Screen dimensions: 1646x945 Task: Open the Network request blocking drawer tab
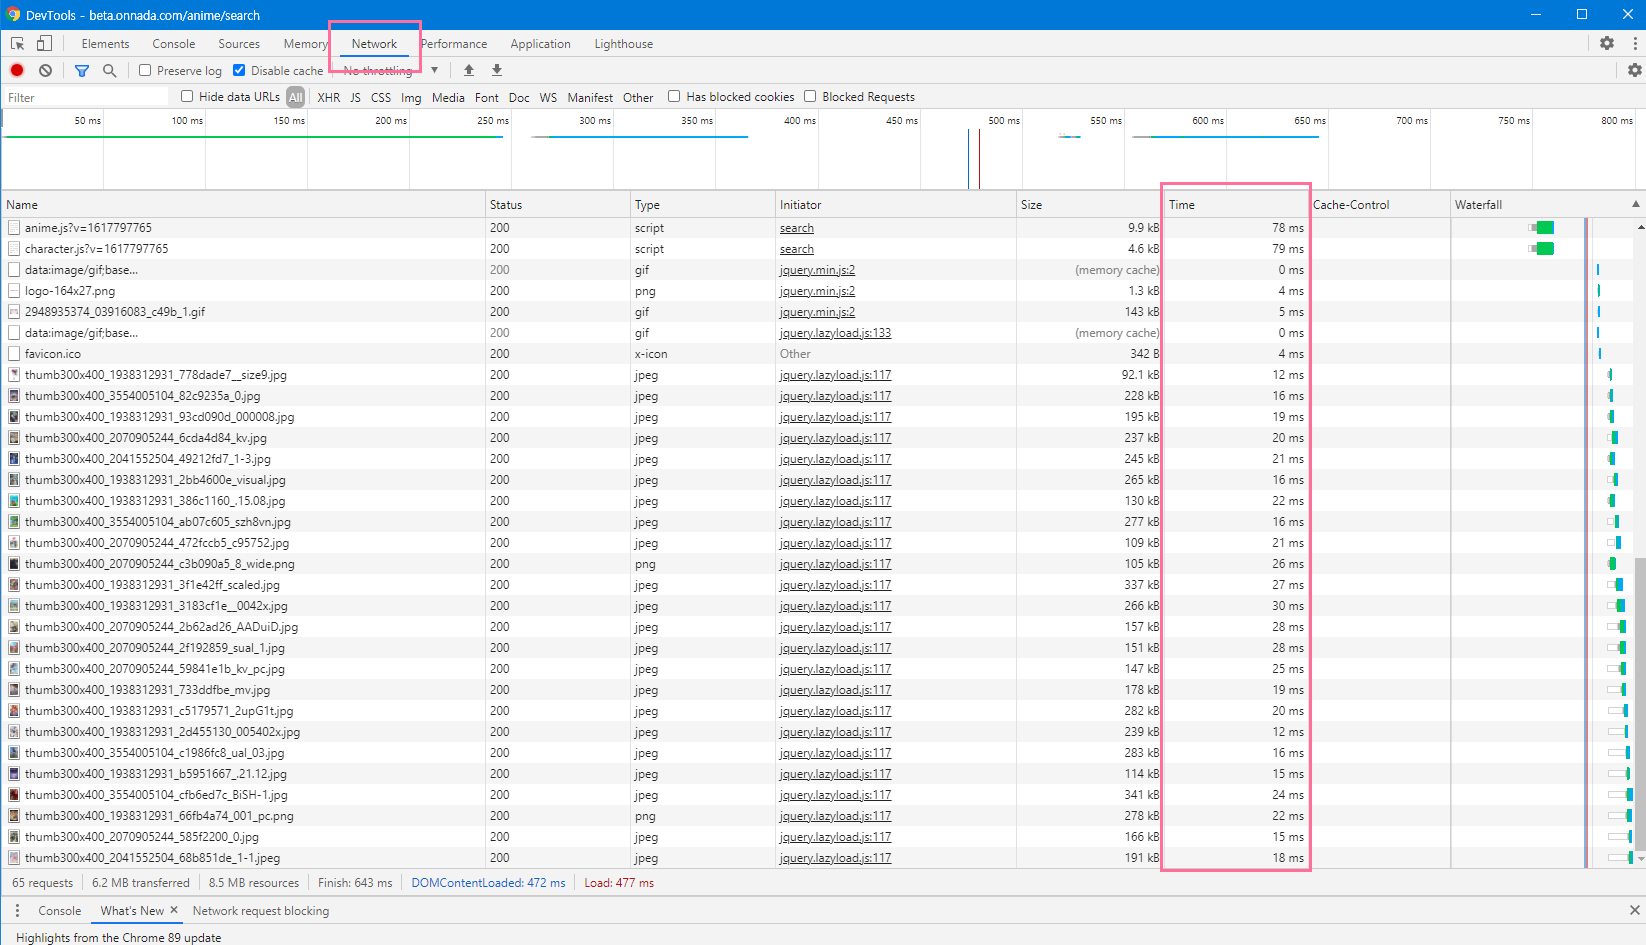pos(260,911)
